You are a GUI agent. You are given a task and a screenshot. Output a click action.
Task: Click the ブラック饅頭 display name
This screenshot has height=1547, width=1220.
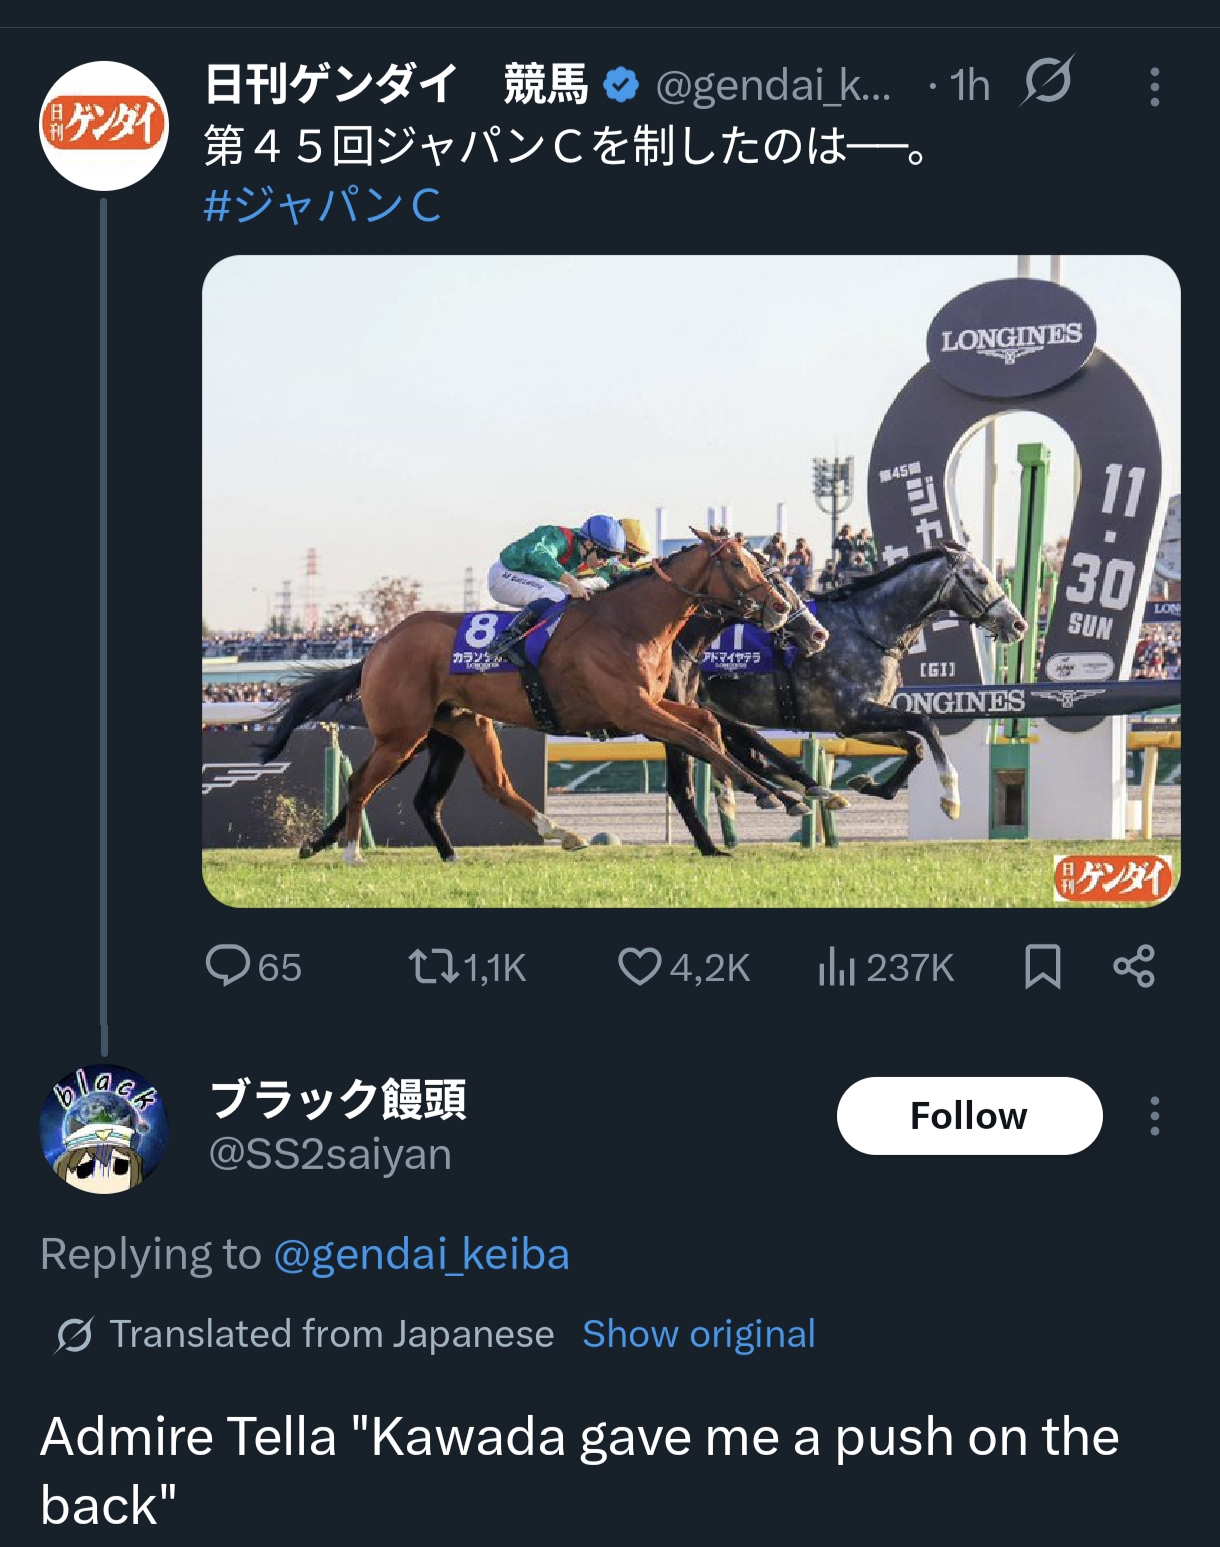pos(338,1100)
